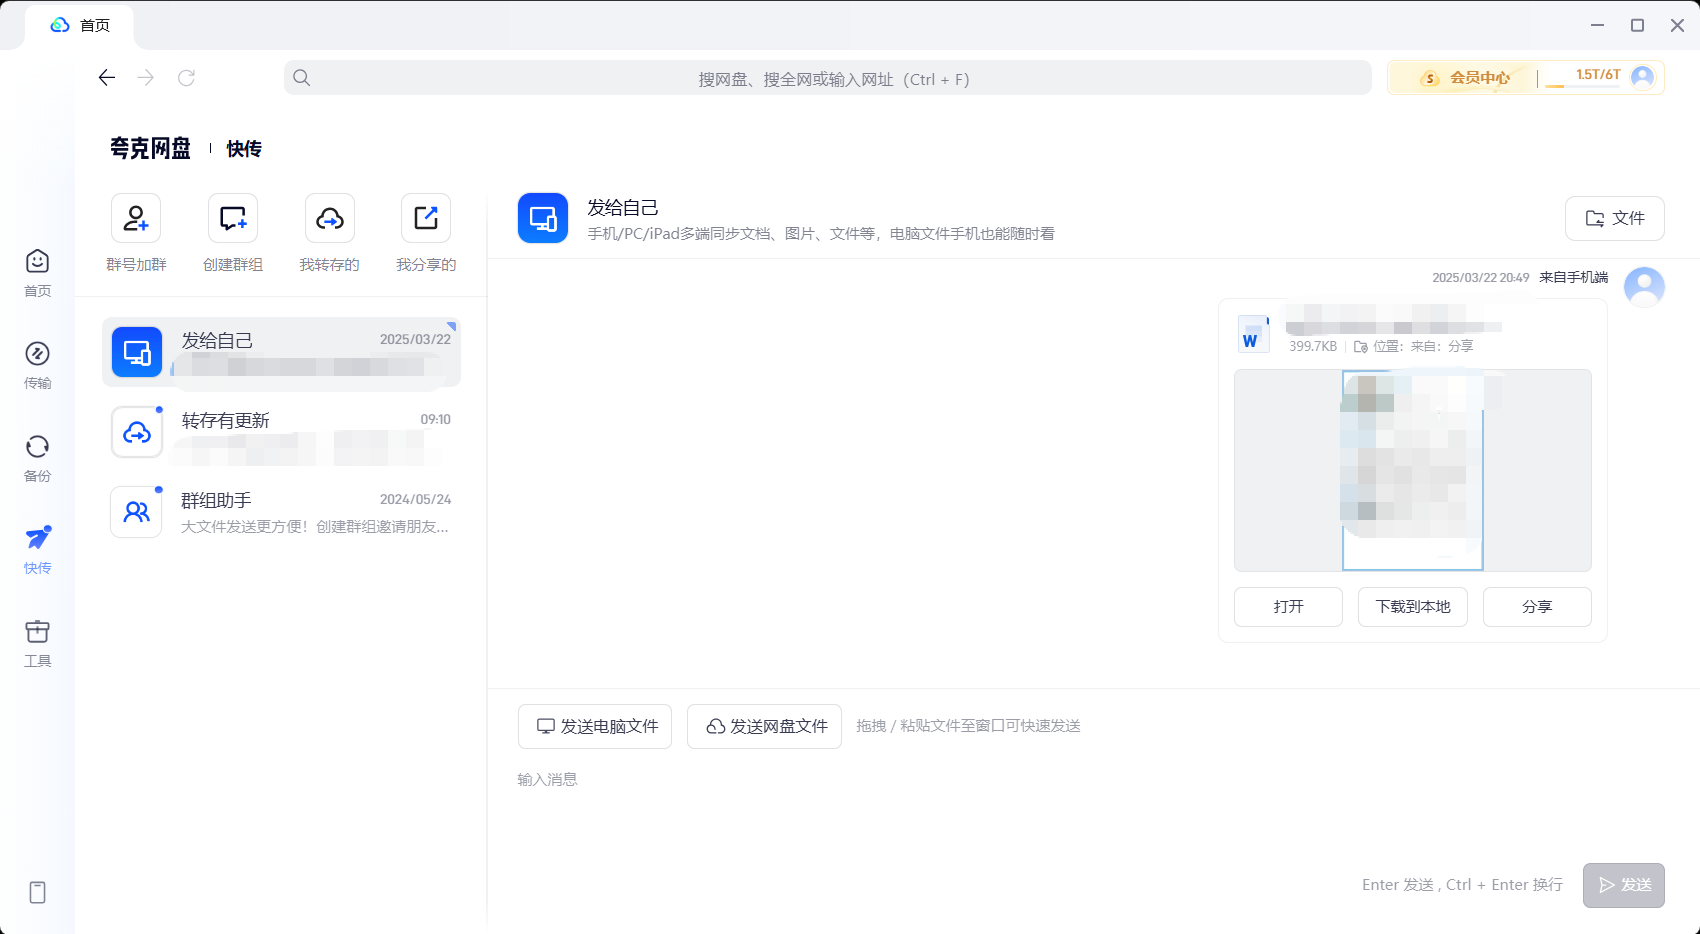The height and width of the screenshot is (934, 1700).
Task: Click the 发给自己 chat header icon
Action: (x=543, y=218)
